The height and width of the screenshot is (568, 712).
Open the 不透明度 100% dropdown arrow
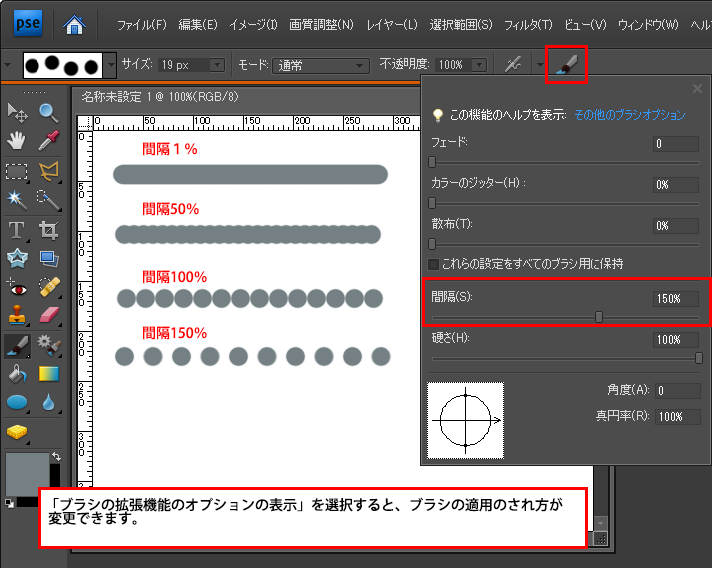[480, 65]
